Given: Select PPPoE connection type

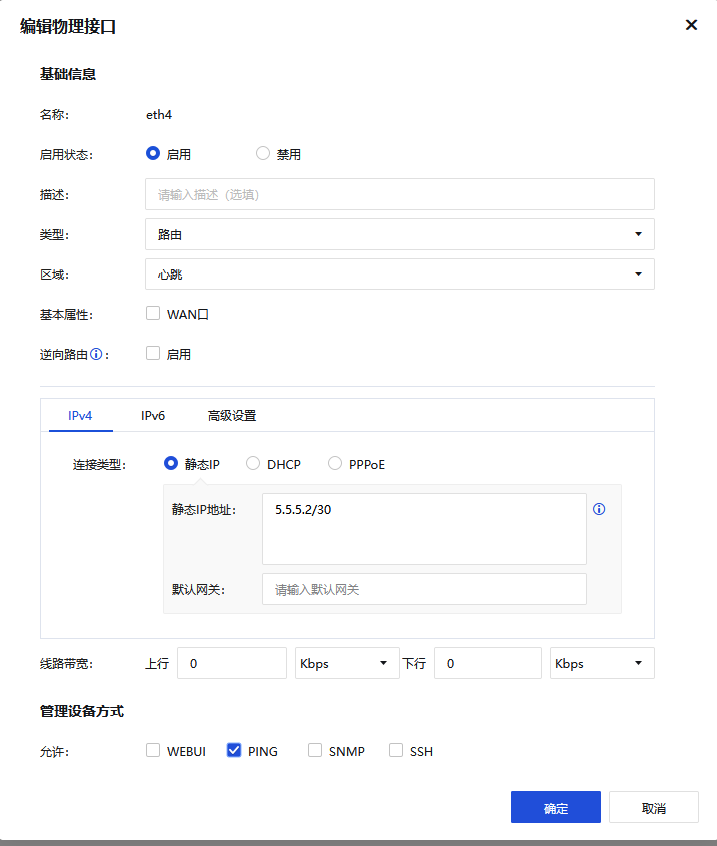Looking at the screenshot, I should point(335,463).
